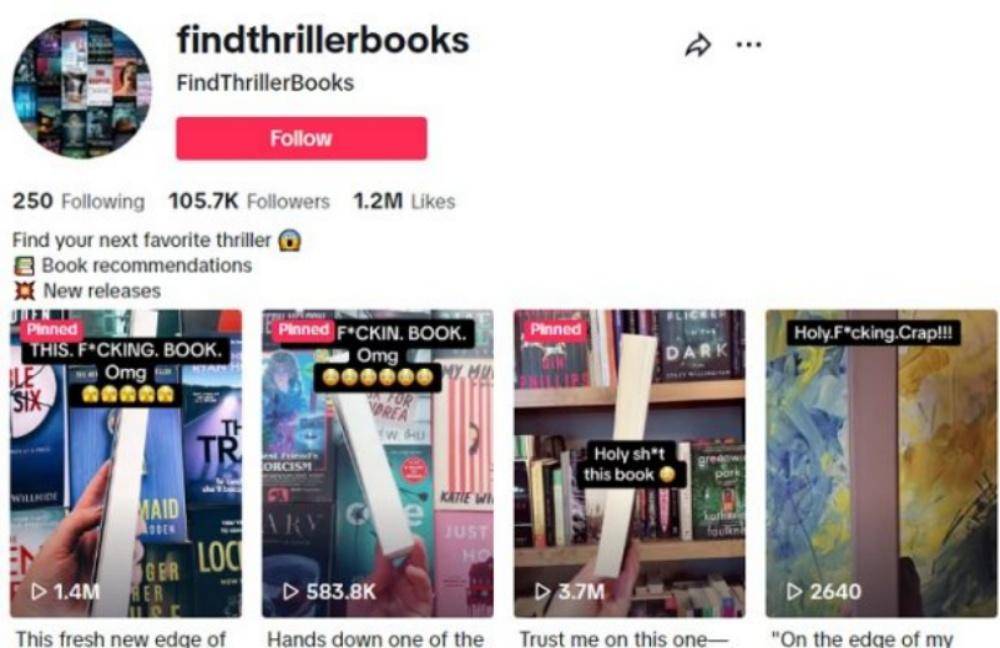
Task: Click play icon on 2640 views video
Action: pos(795,592)
